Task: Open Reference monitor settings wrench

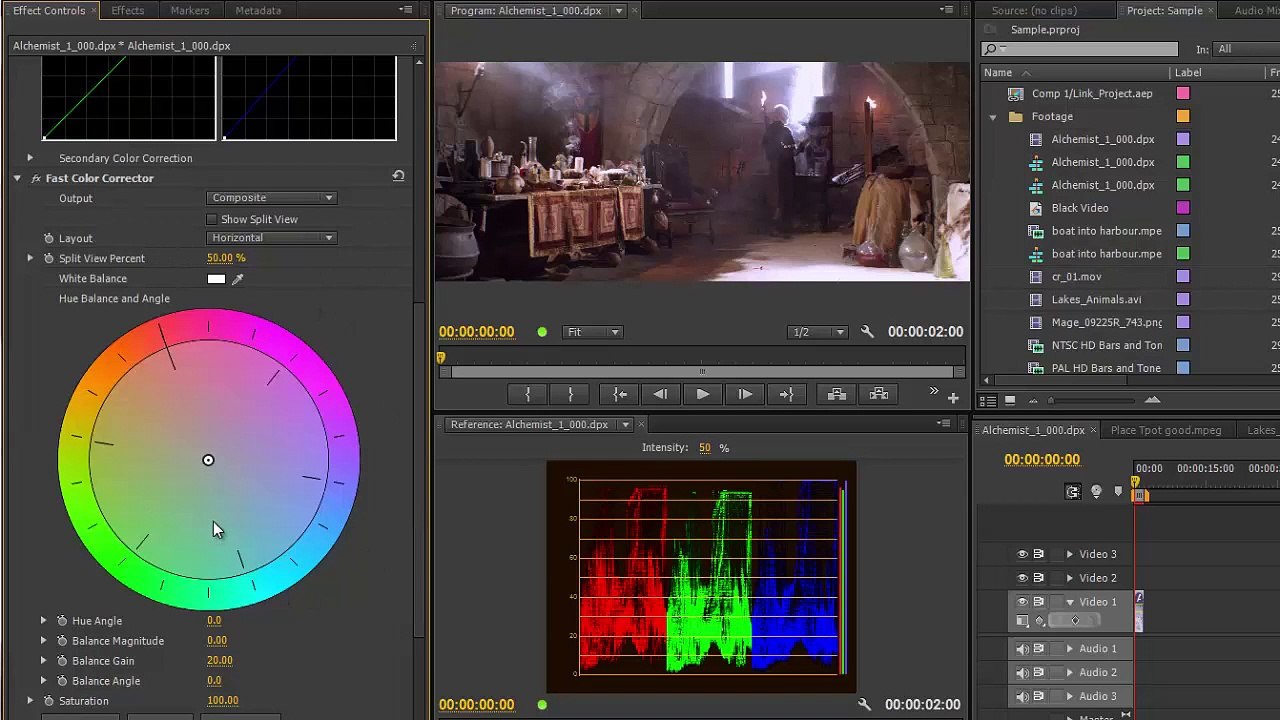Action: pyautogui.click(x=864, y=704)
